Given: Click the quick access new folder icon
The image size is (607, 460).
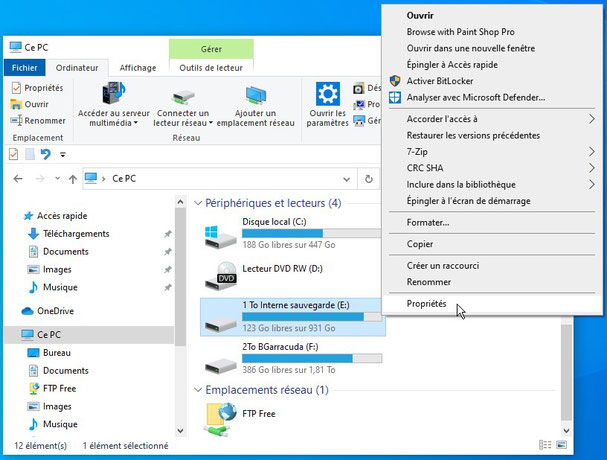Looking at the screenshot, I should pyautogui.click(x=30, y=154).
